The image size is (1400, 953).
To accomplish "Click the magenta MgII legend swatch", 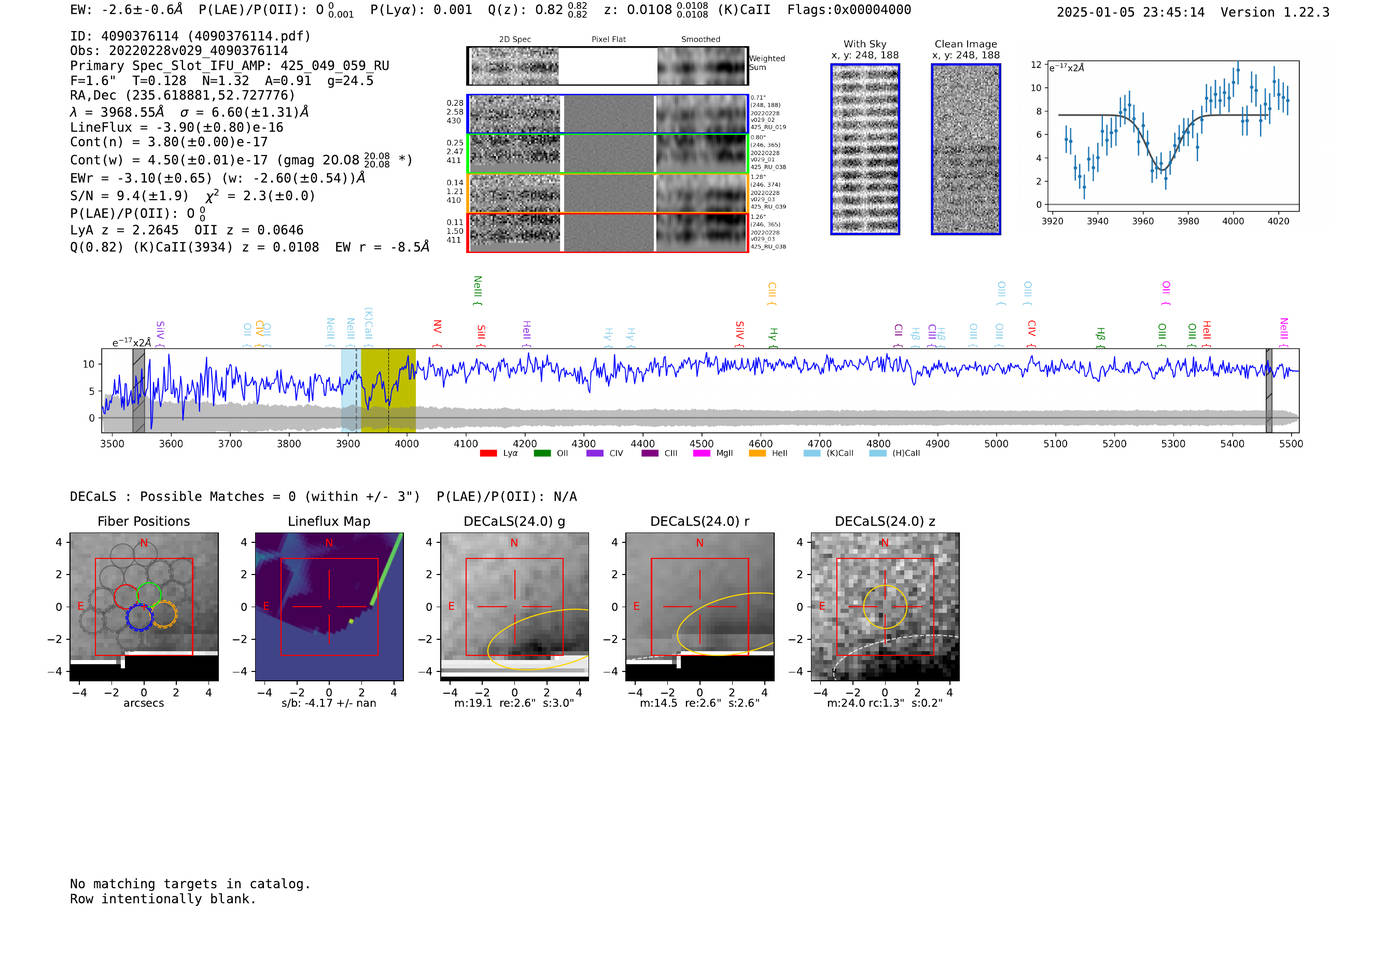I will (x=701, y=454).
